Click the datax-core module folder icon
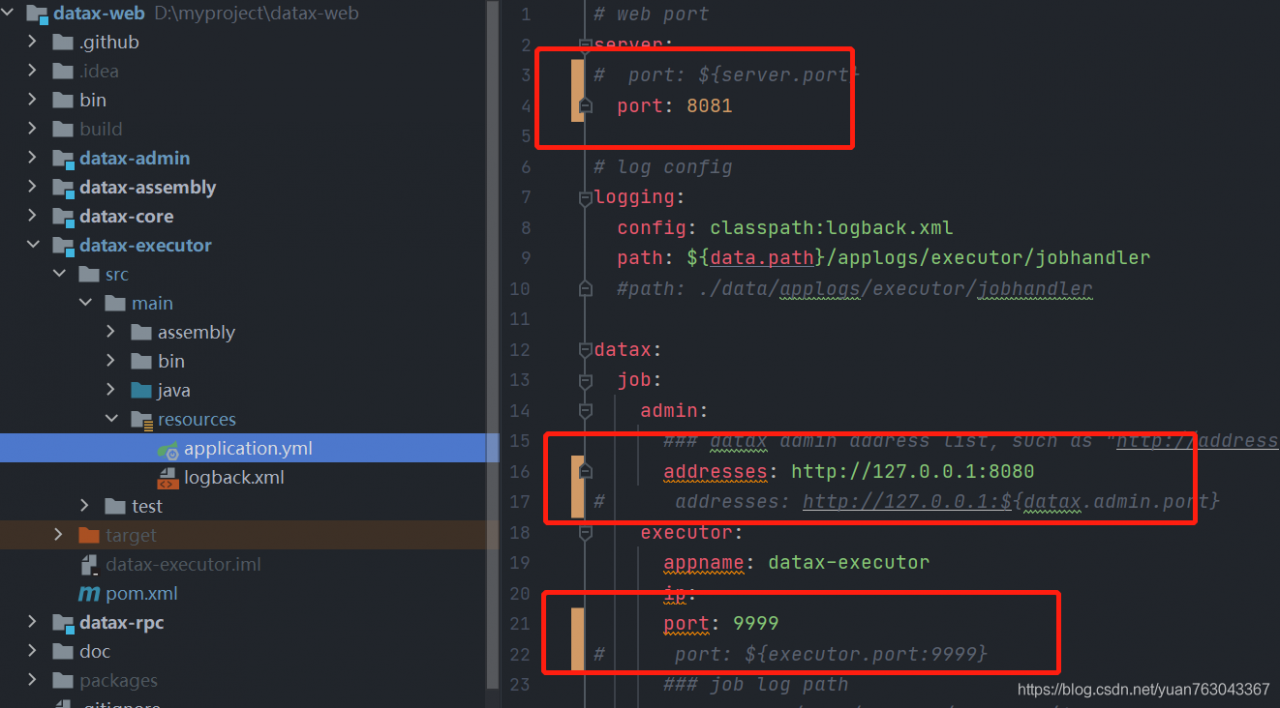The image size is (1280, 708). (63, 216)
